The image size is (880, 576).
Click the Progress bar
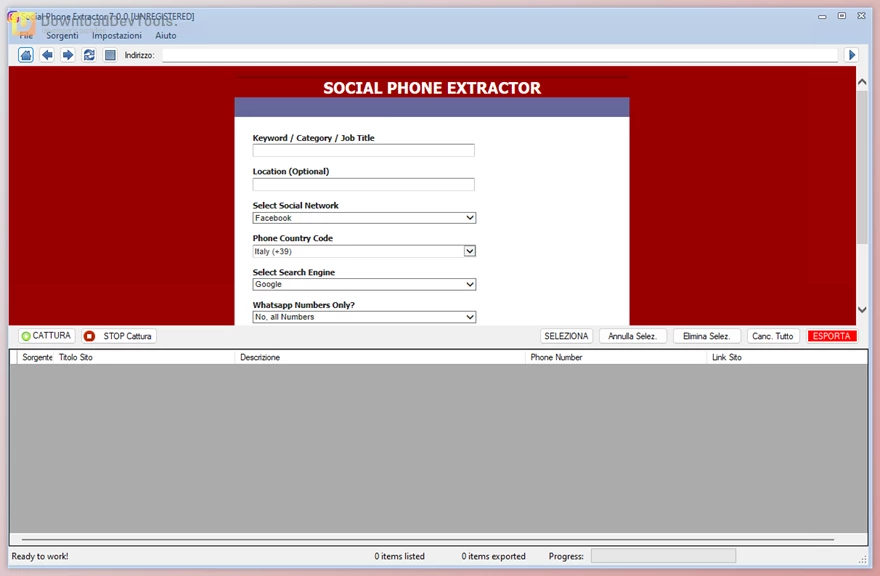point(663,556)
